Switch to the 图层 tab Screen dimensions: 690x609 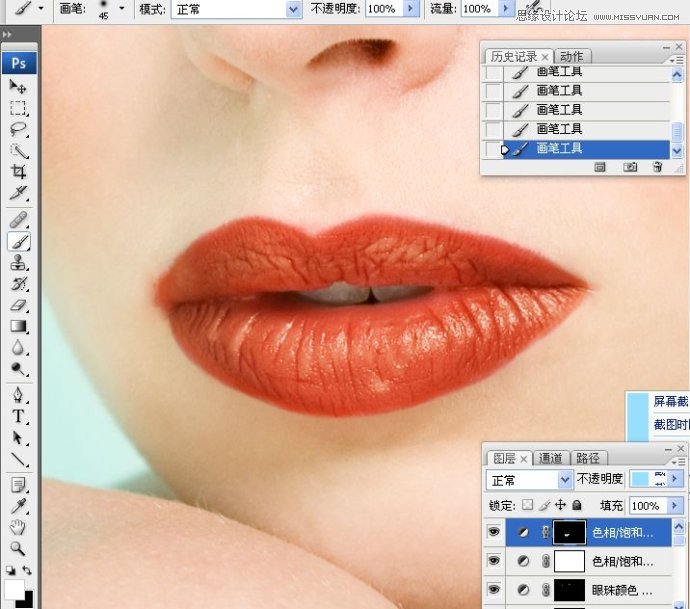[504, 458]
